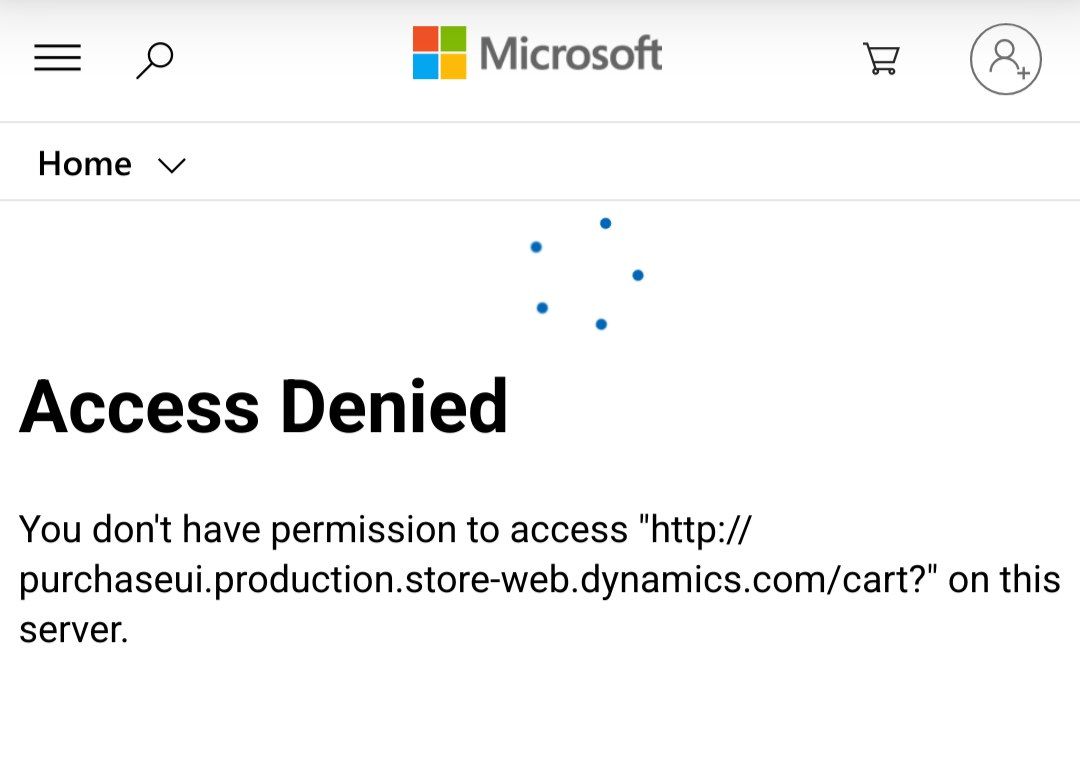This screenshot has width=1080, height=779.
Task: Click the sign-in account avatar icon
Action: click(x=1006, y=59)
